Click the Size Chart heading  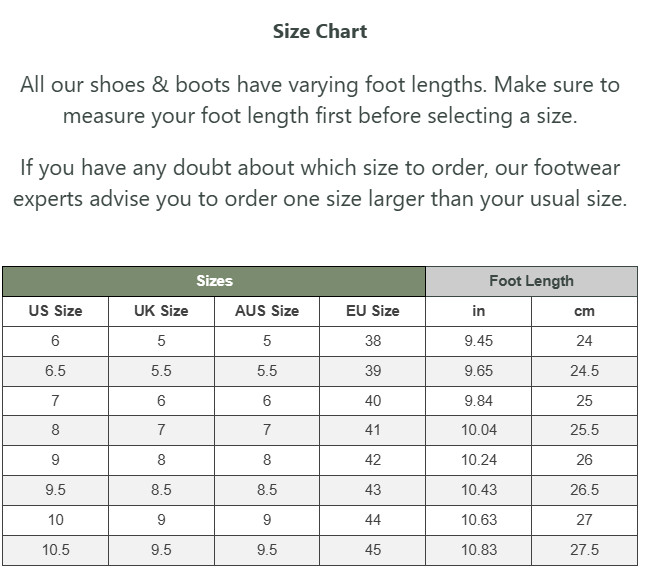click(x=320, y=32)
